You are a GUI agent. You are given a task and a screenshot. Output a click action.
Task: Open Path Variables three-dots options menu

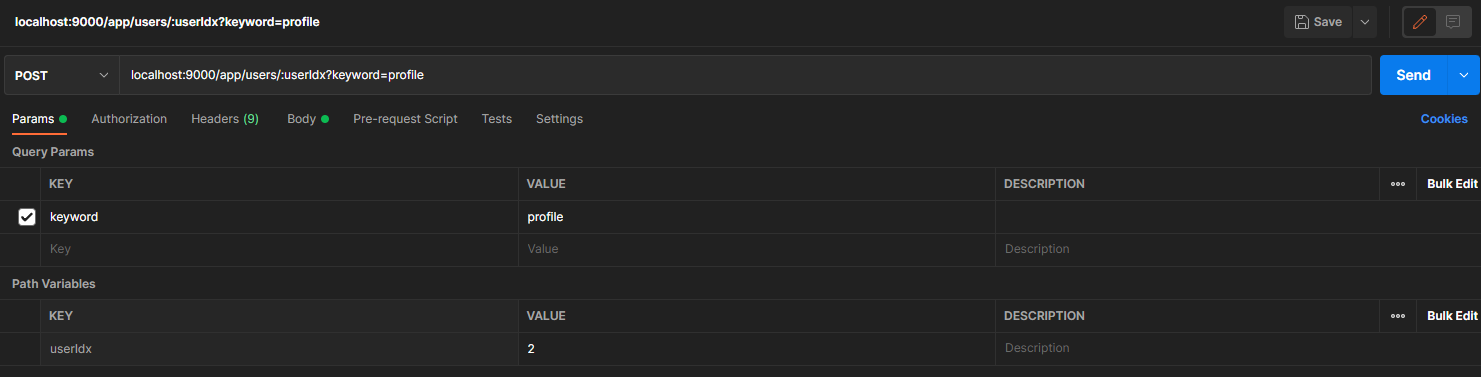point(1398,316)
